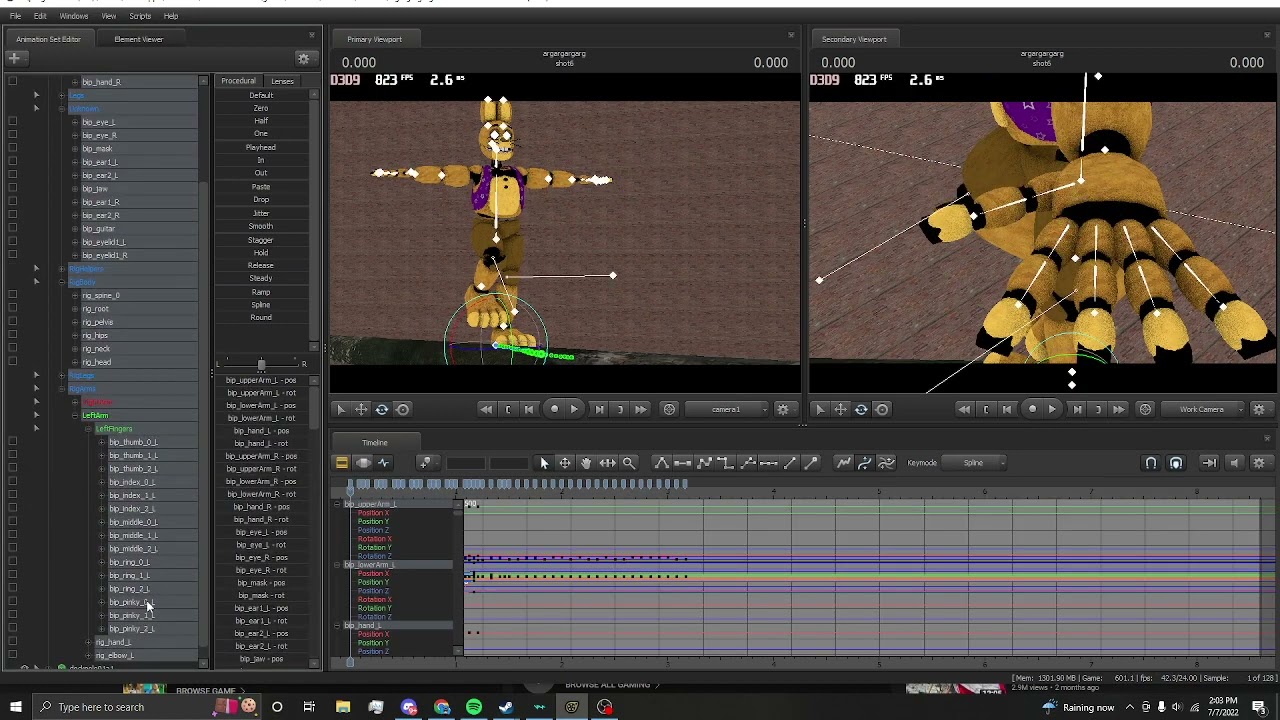
Task: Open the Windows menu
Action: (74, 16)
